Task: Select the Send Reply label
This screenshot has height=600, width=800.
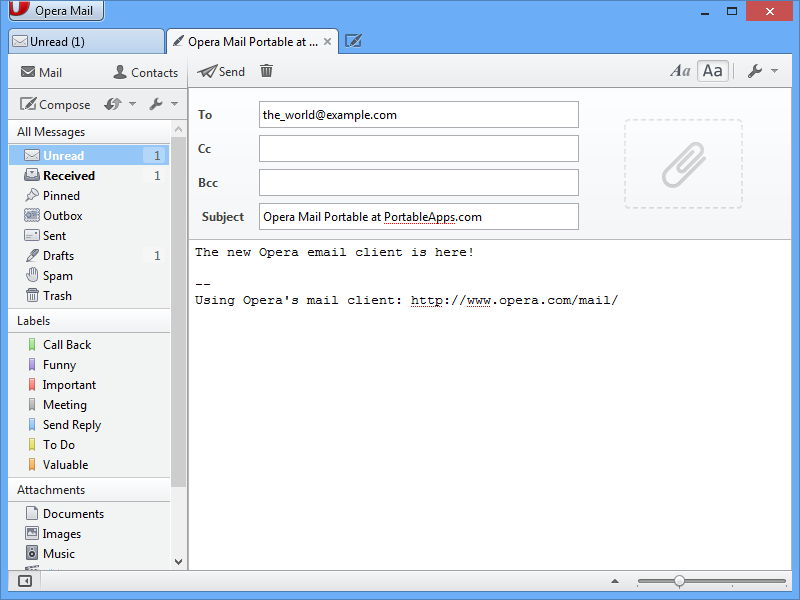Action: tap(89, 424)
